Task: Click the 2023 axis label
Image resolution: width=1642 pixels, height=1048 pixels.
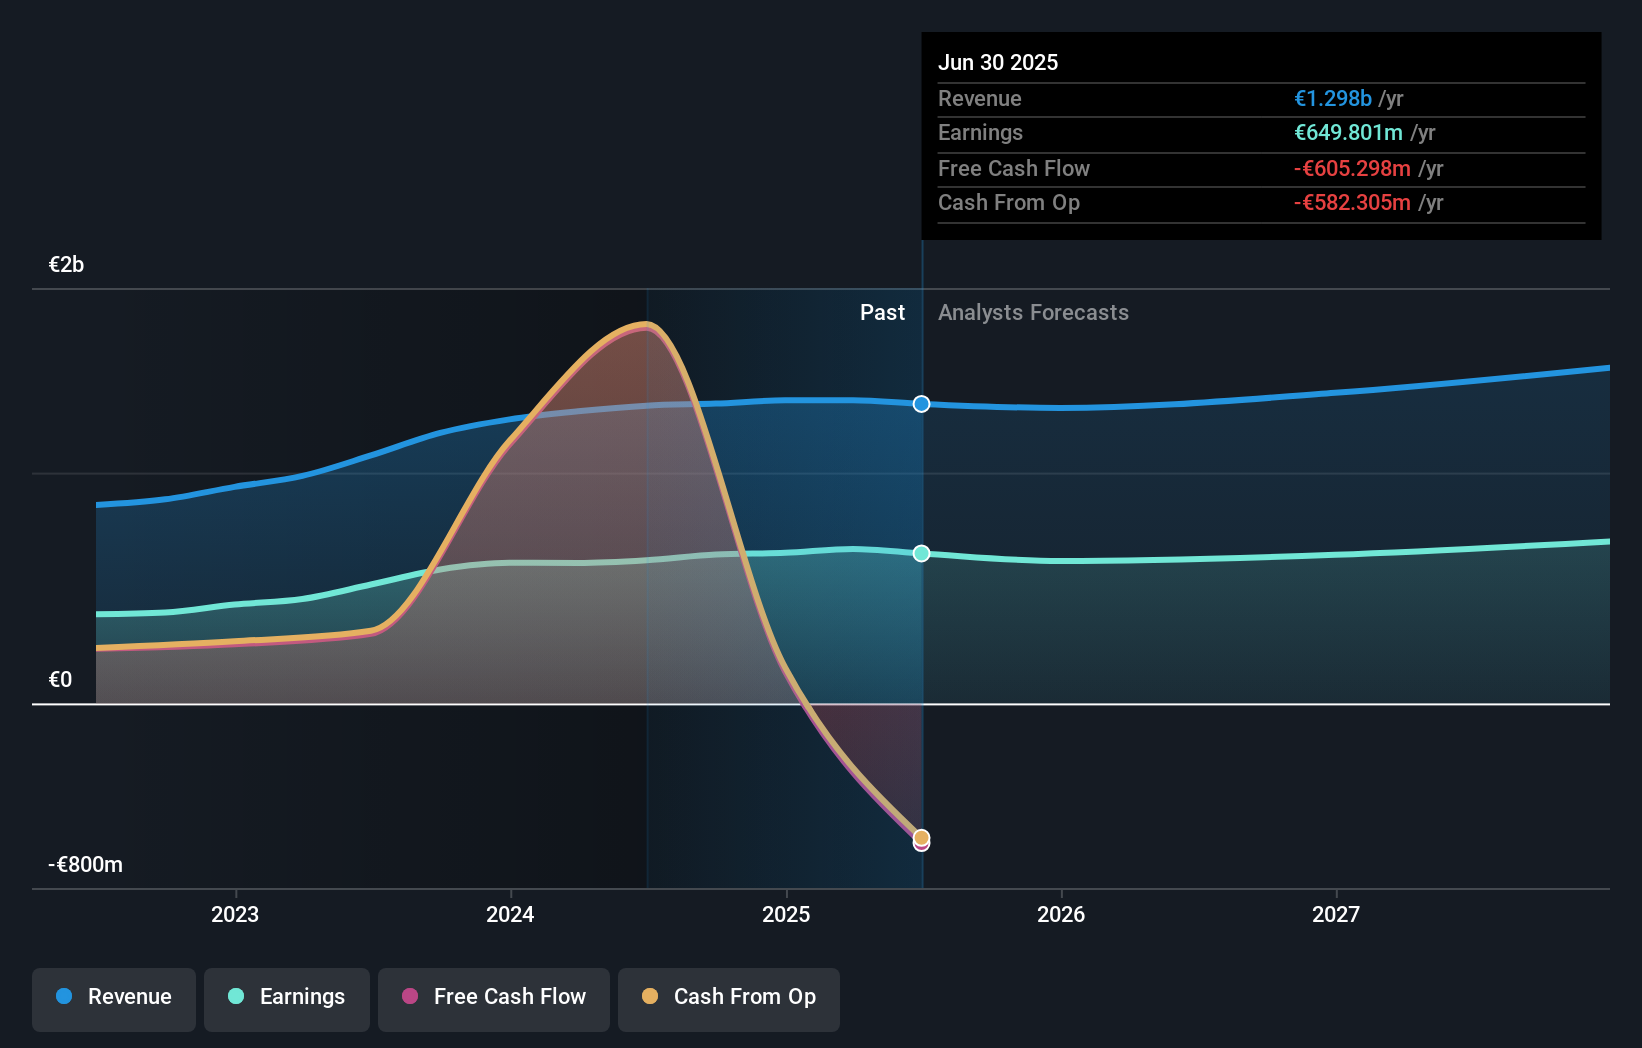Action: point(235,914)
